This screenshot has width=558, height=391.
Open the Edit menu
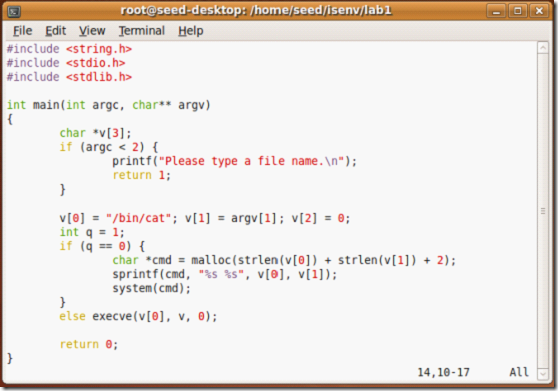coord(56,31)
